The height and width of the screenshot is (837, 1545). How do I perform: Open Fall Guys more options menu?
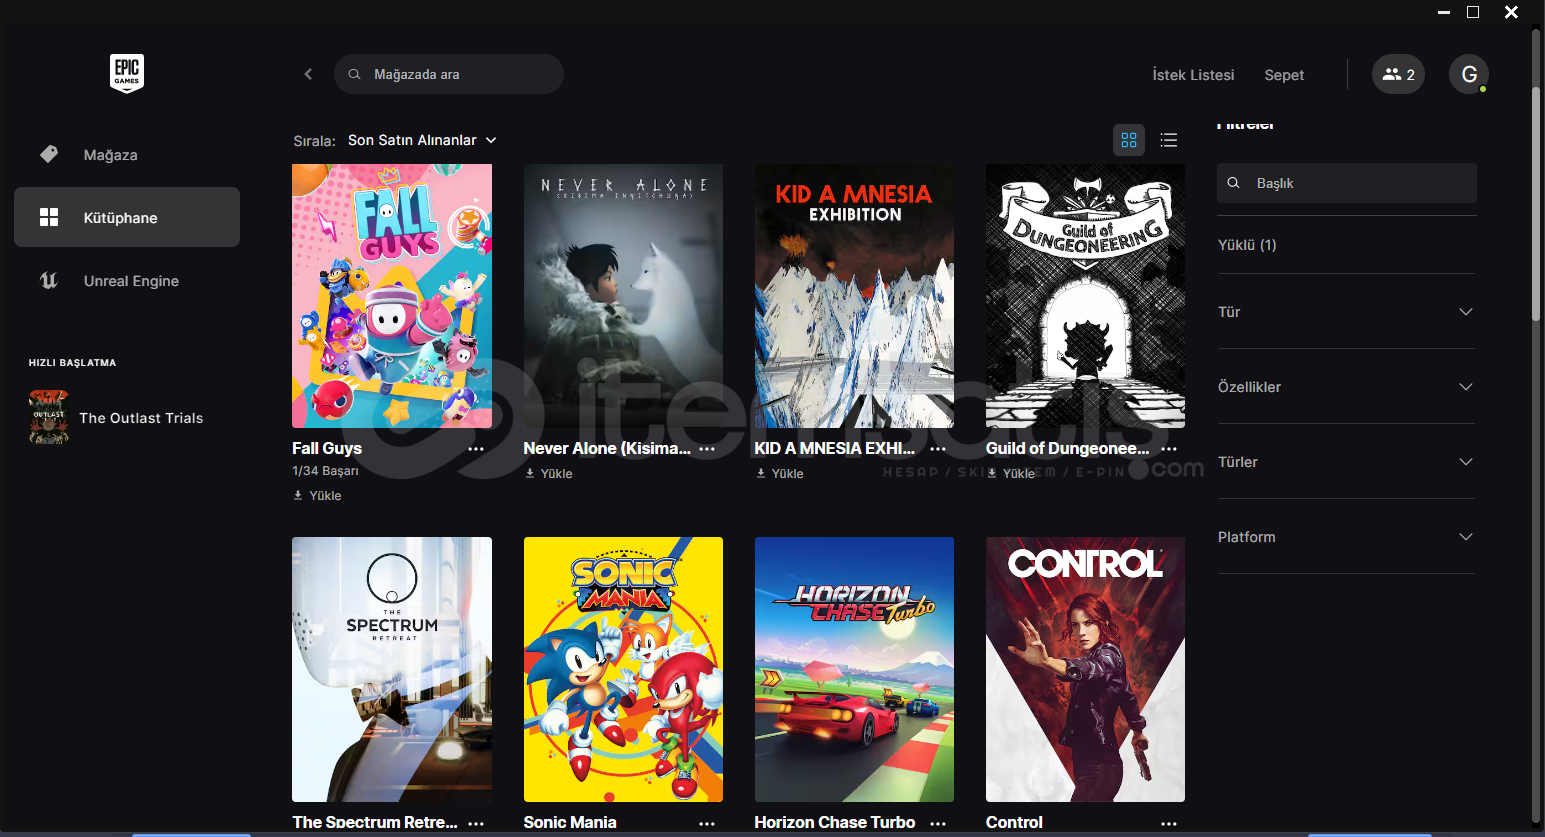[x=476, y=449]
